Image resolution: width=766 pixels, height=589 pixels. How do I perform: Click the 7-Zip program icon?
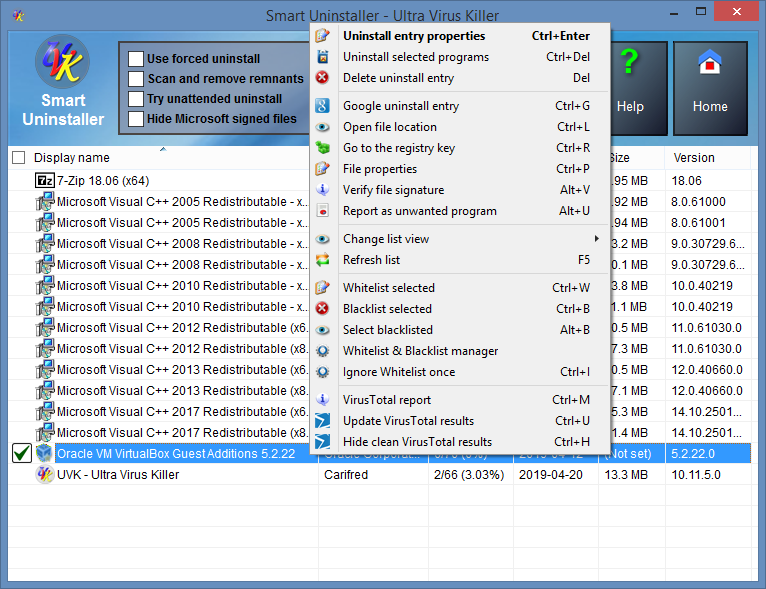pyautogui.click(x=44, y=180)
